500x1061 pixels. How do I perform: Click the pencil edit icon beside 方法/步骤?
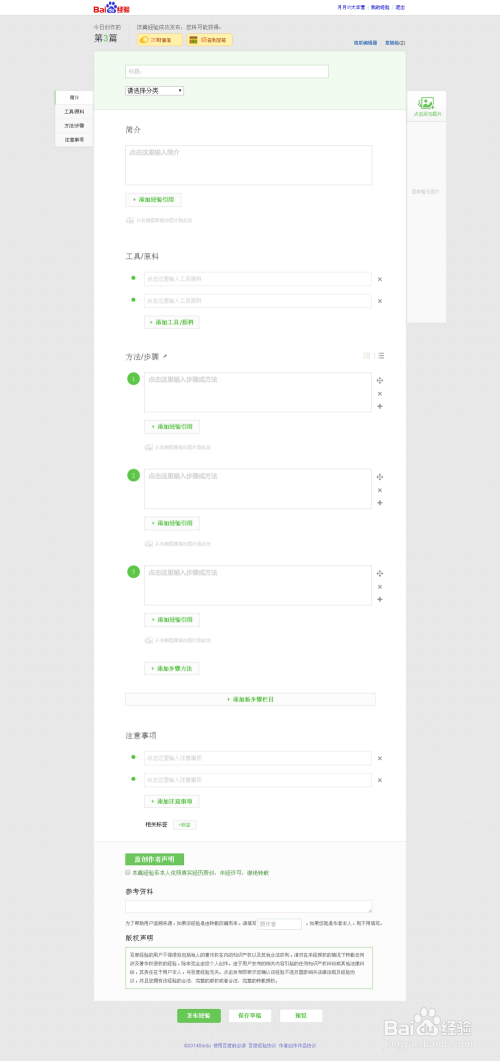[x=164, y=356]
